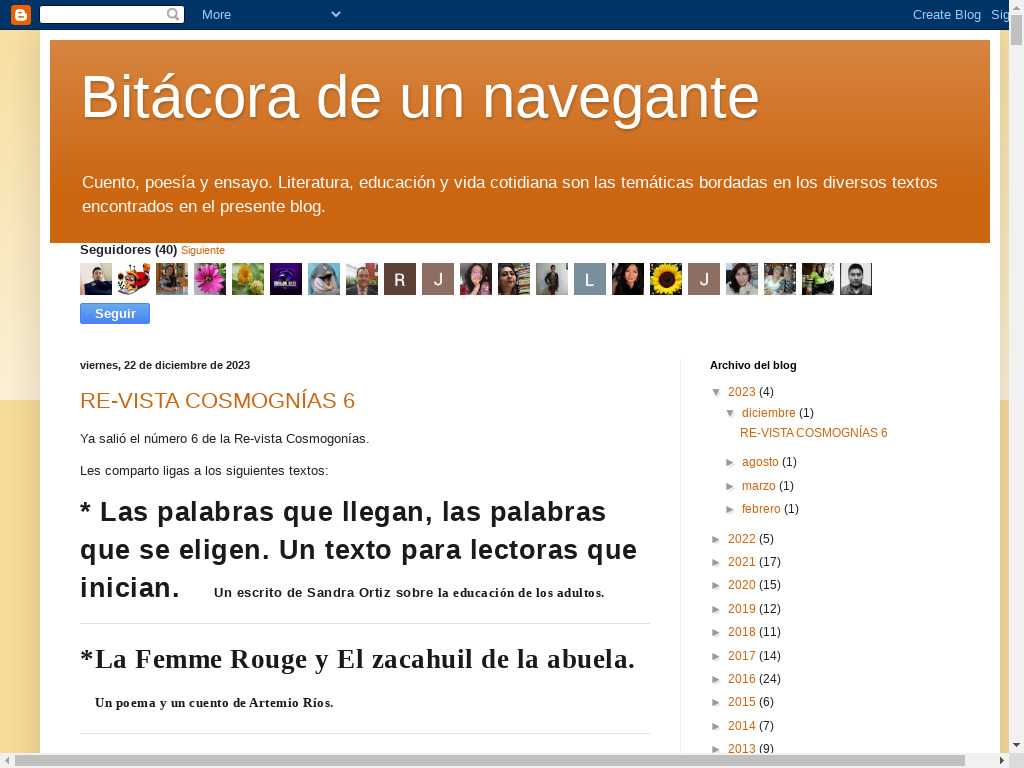Screen dimensions: 1024x768
Task: Click the 'Archivo del blog' heading
Action: [x=753, y=365]
